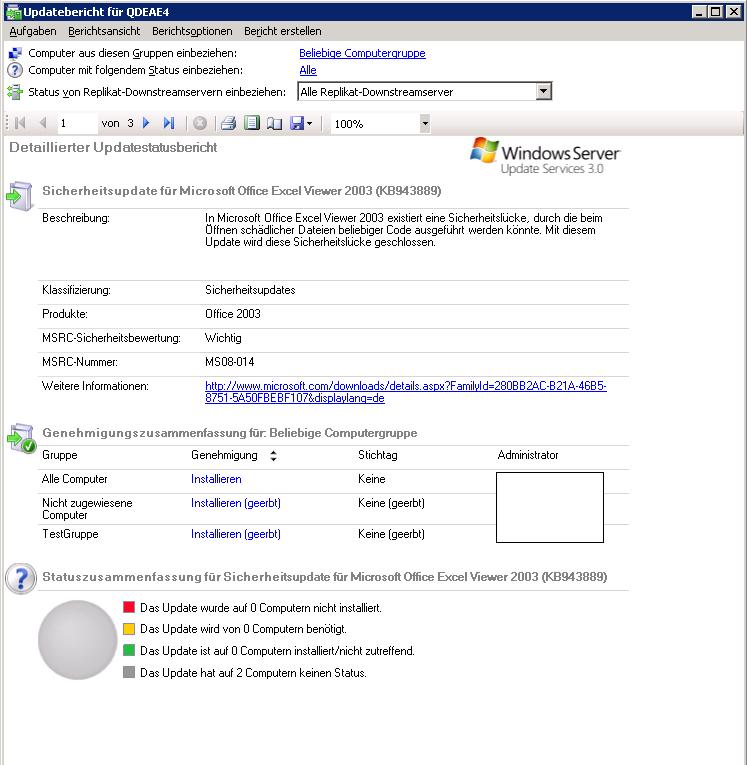Click Keine Stichtag for Alle Computer
Viewport: 747px width, 765px height.
372,479
